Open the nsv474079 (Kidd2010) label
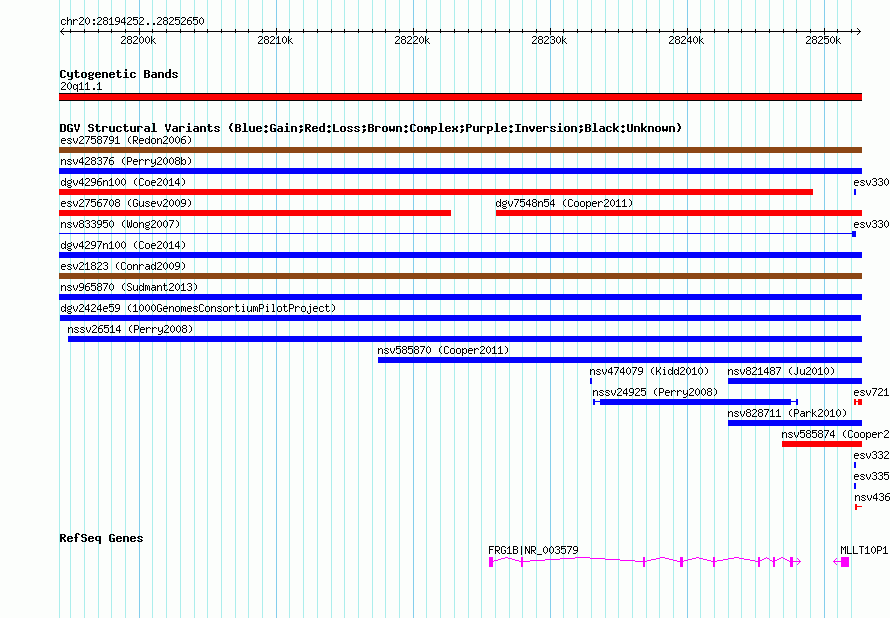 click(x=649, y=371)
